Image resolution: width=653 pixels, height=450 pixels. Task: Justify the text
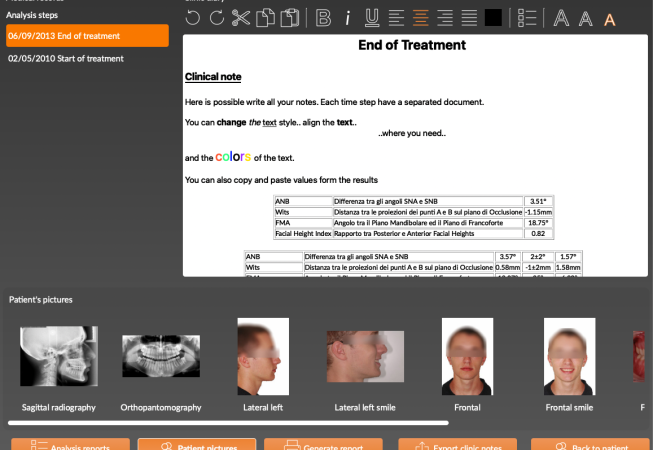[x=469, y=18]
